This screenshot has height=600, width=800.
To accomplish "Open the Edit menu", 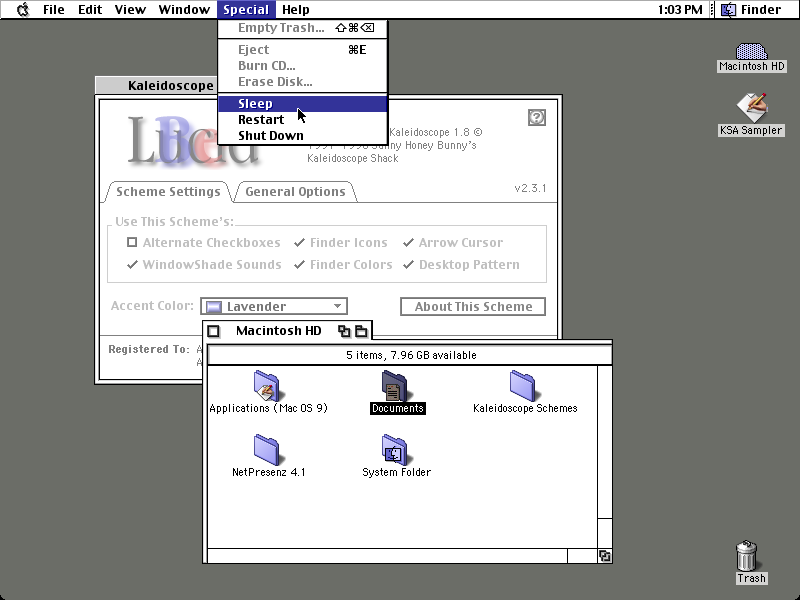I will point(90,10).
